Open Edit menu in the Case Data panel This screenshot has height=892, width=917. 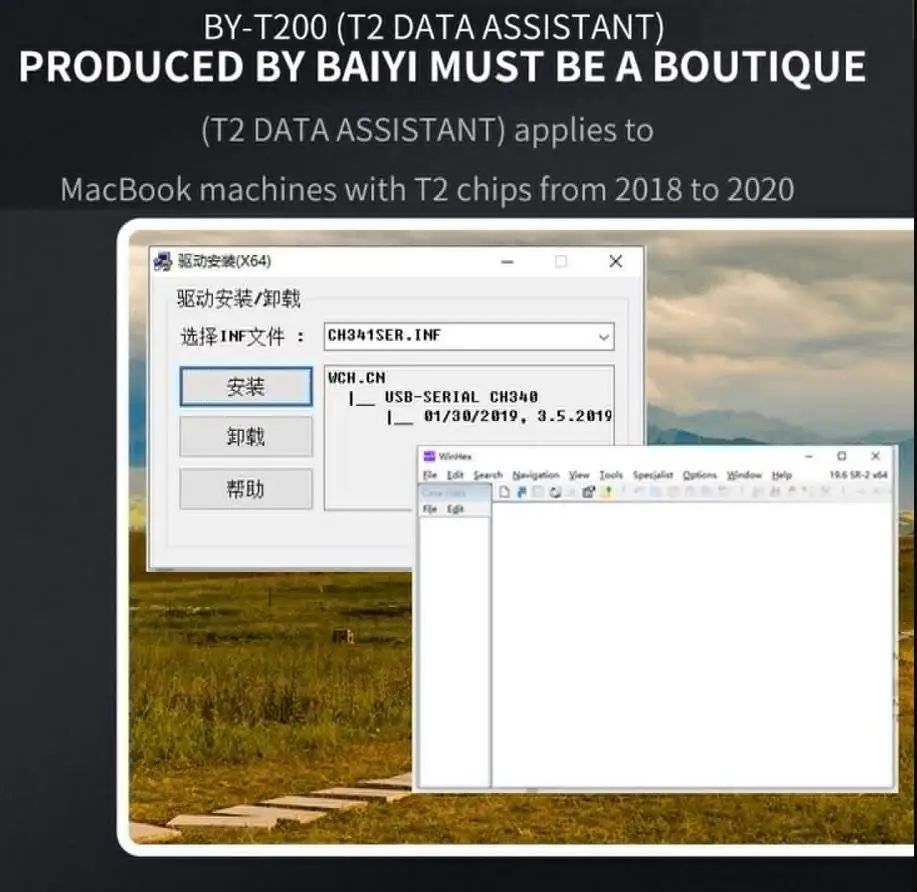(x=455, y=509)
